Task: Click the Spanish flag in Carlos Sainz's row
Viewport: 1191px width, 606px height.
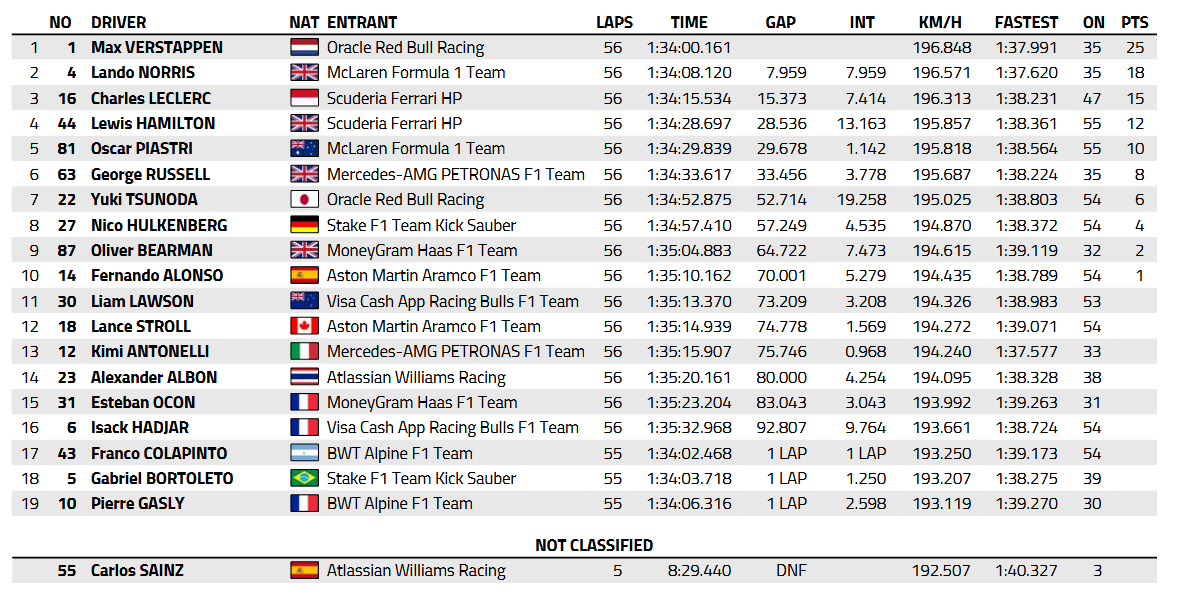Action: [x=304, y=570]
